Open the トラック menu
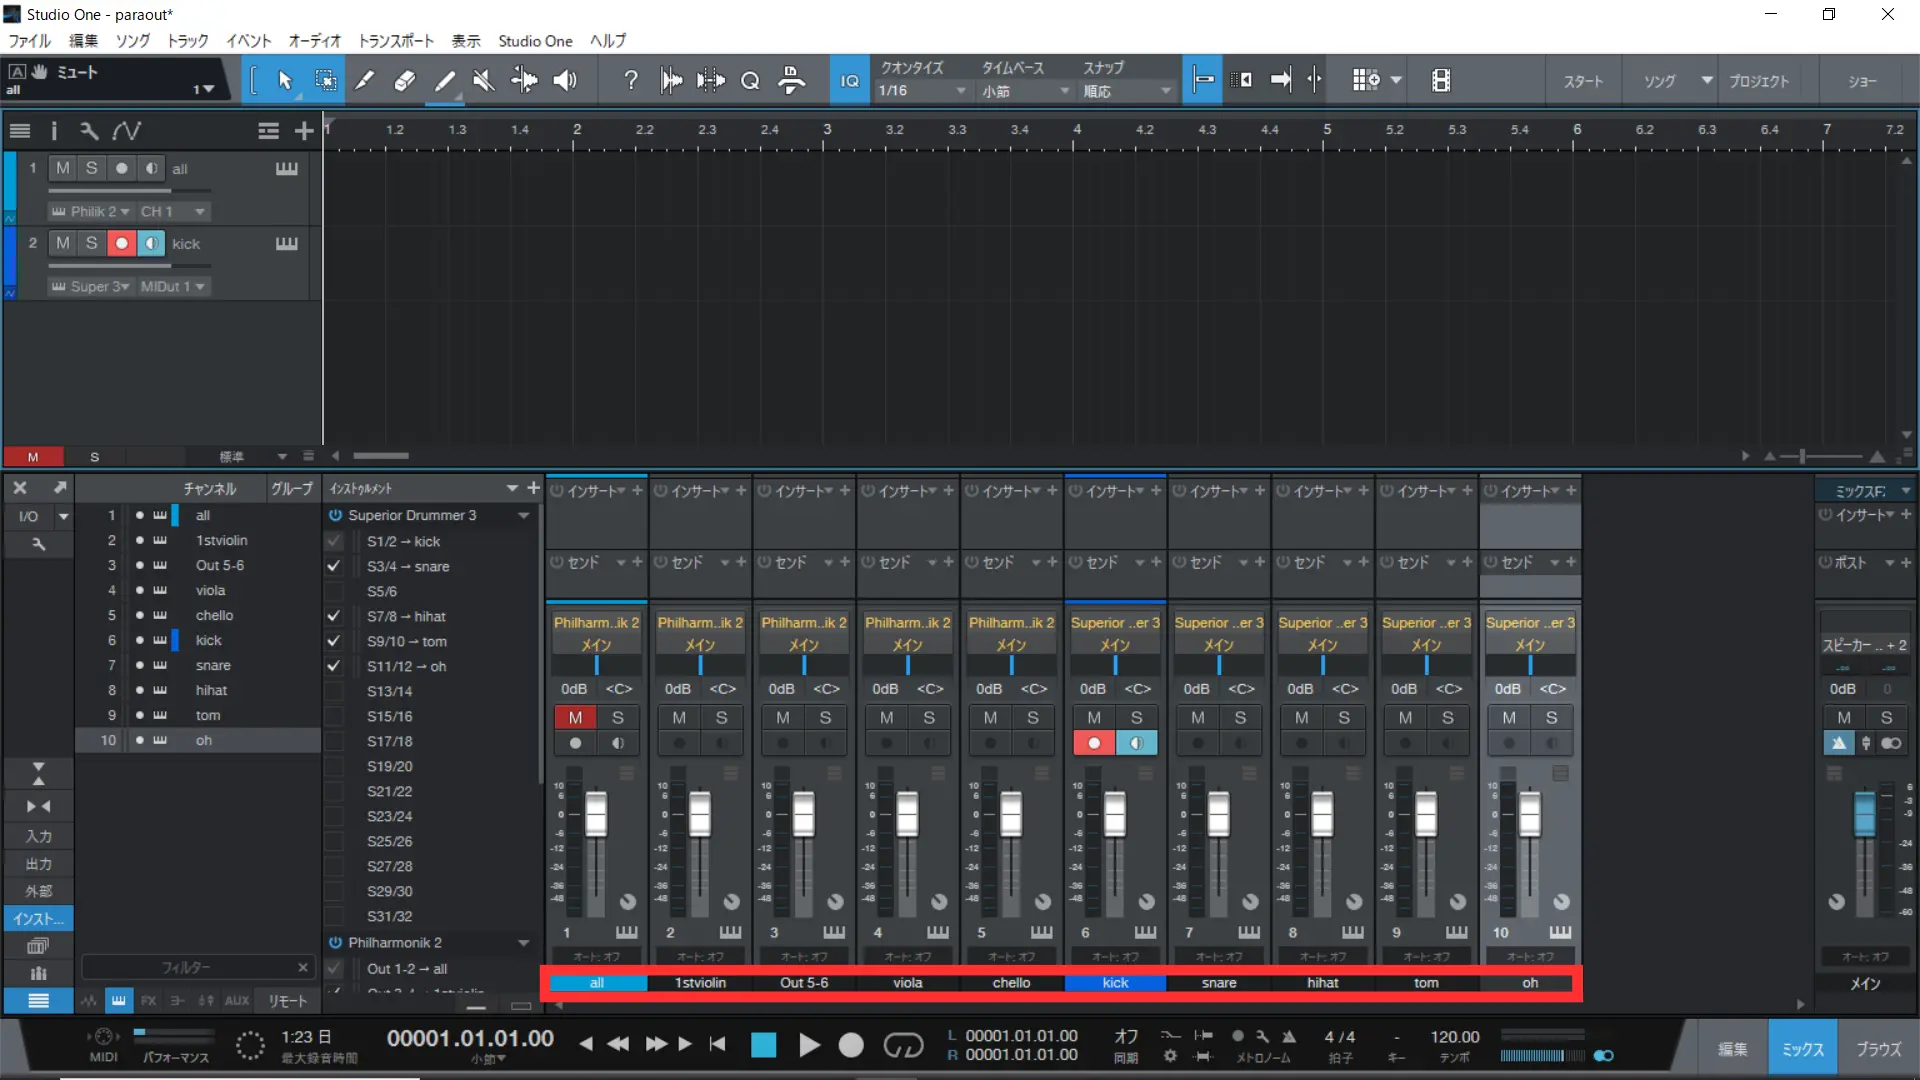1920x1080 pixels. click(x=188, y=41)
